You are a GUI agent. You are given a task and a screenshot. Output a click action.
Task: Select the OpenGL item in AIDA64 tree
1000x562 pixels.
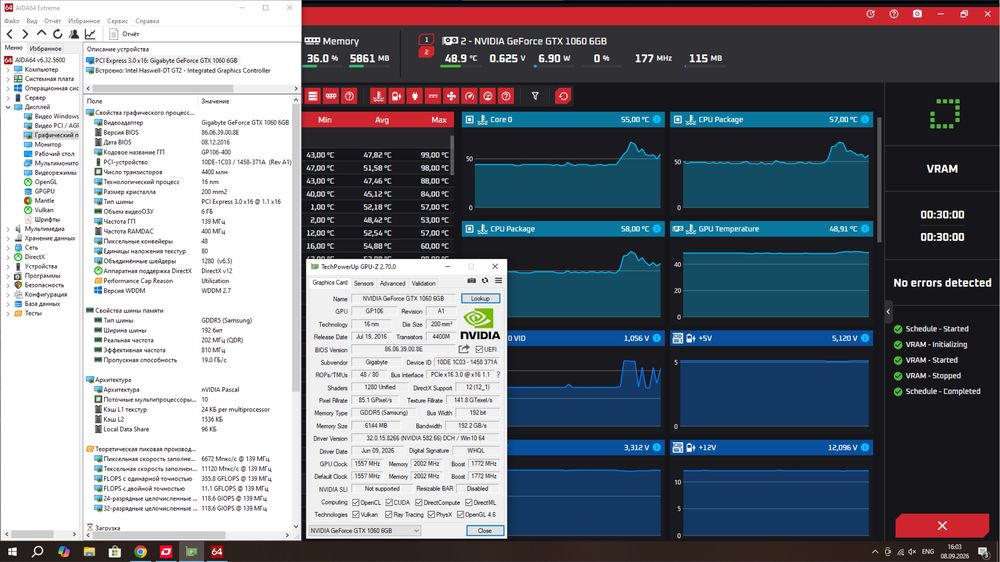point(45,182)
